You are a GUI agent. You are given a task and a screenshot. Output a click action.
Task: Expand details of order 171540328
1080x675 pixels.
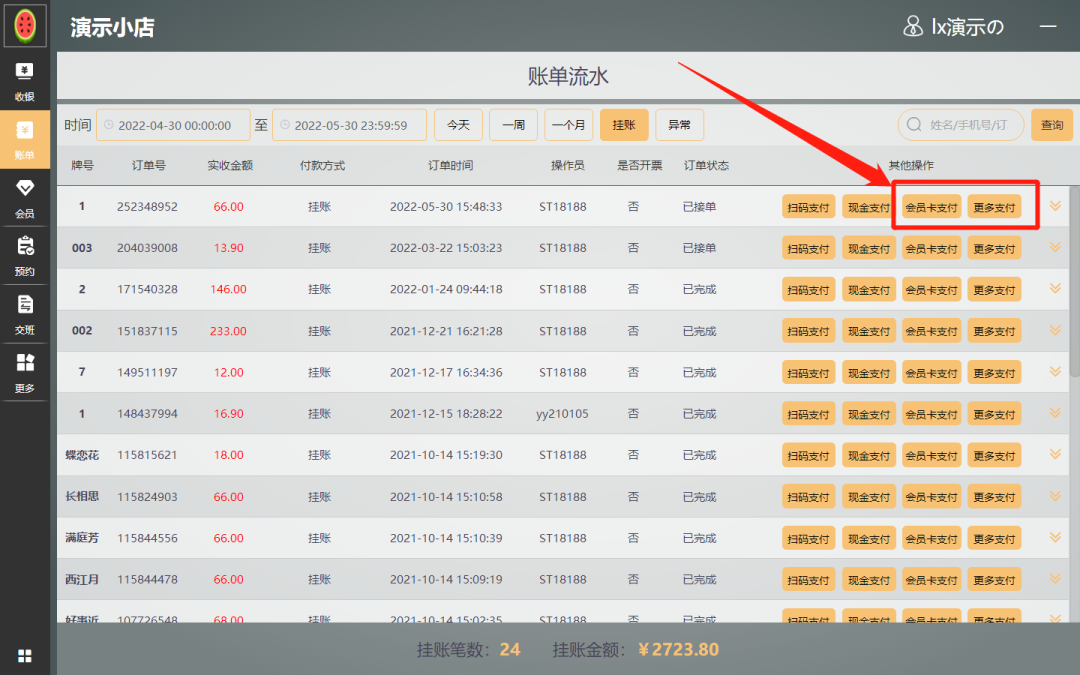1055,289
